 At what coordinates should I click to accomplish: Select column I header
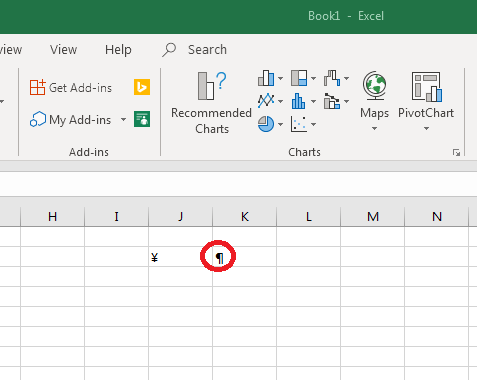coord(116,217)
